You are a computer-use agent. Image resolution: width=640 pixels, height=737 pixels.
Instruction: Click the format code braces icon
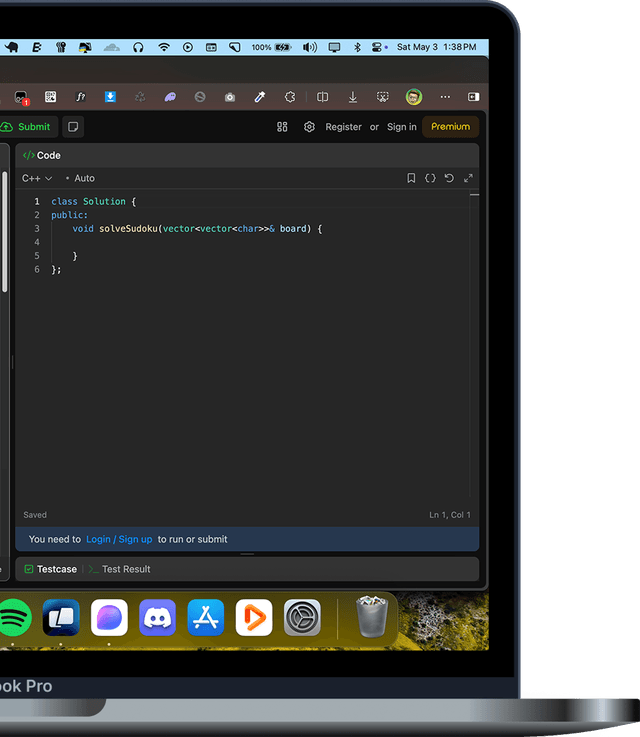pos(430,178)
